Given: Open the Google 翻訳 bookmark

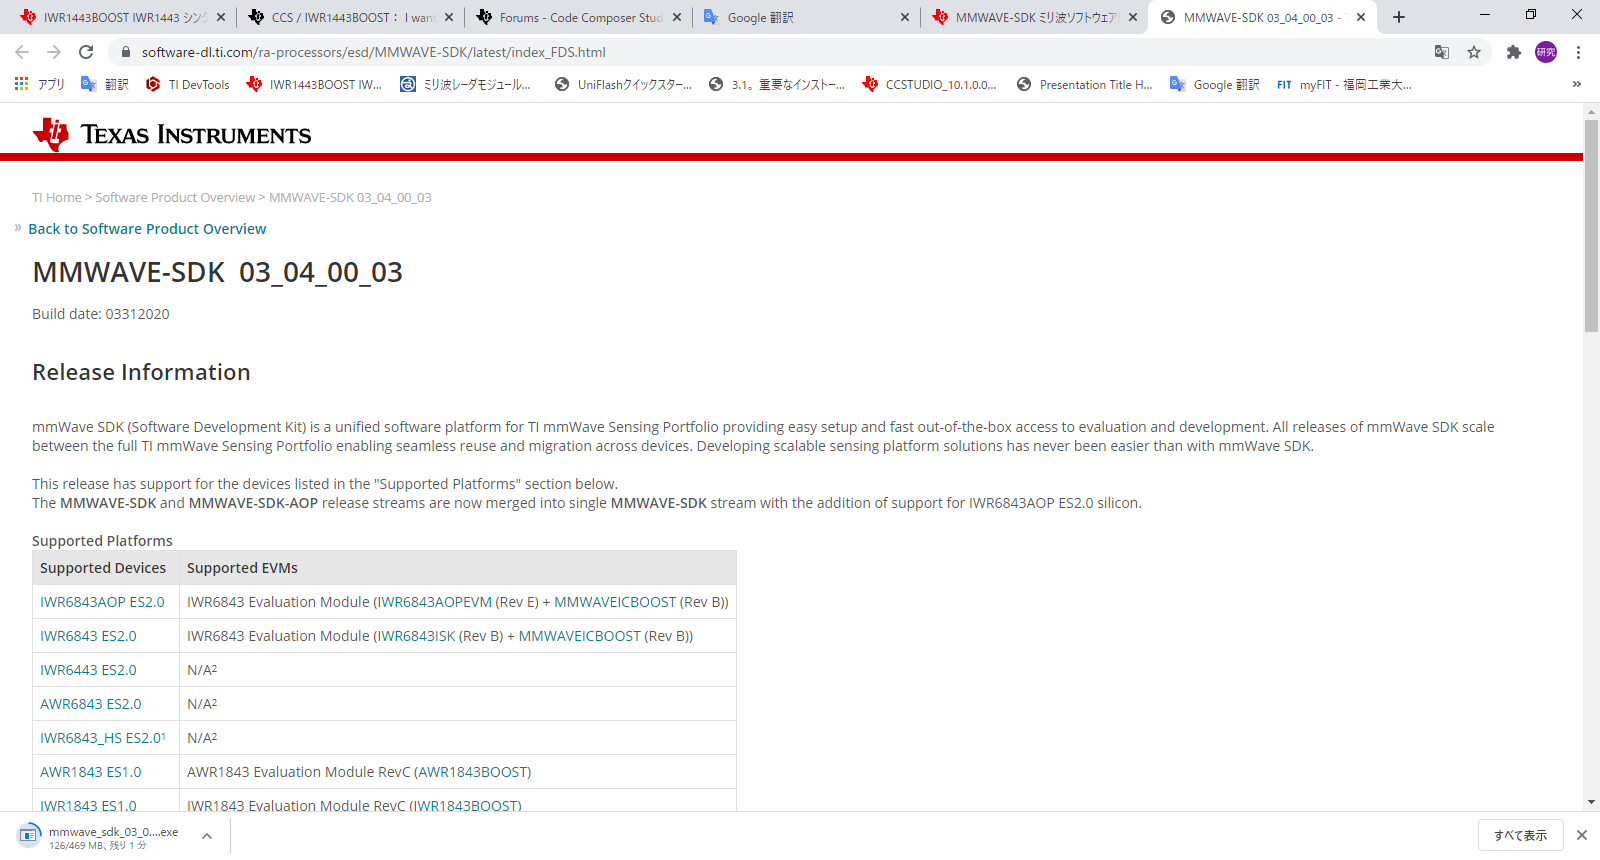Looking at the screenshot, I should (1215, 85).
